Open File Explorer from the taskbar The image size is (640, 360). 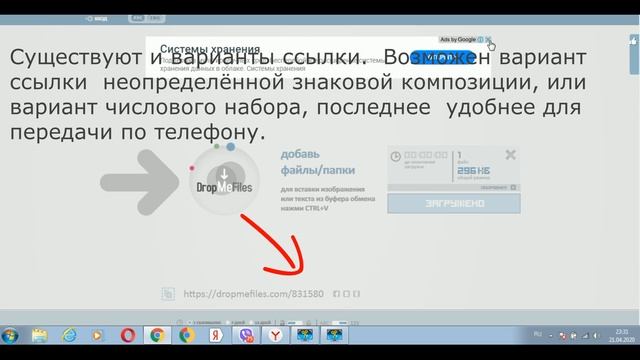(x=40, y=336)
